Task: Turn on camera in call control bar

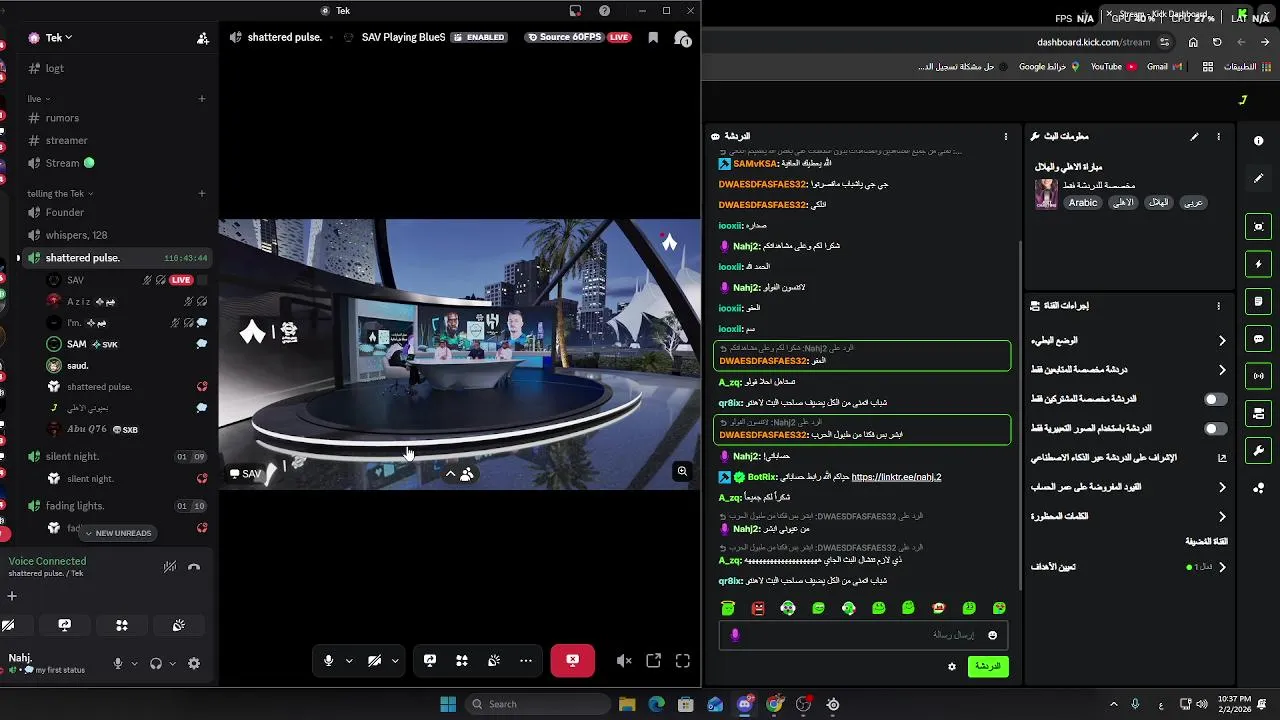Action: pyautogui.click(x=374, y=661)
